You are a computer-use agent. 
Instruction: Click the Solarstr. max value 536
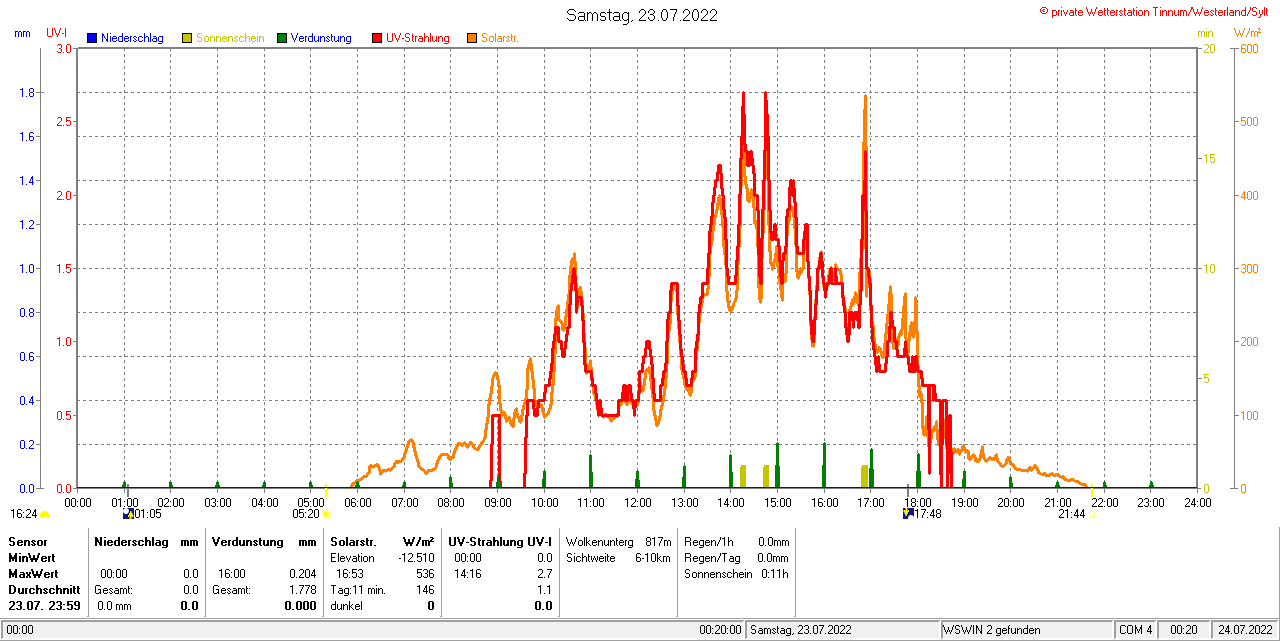(x=425, y=574)
